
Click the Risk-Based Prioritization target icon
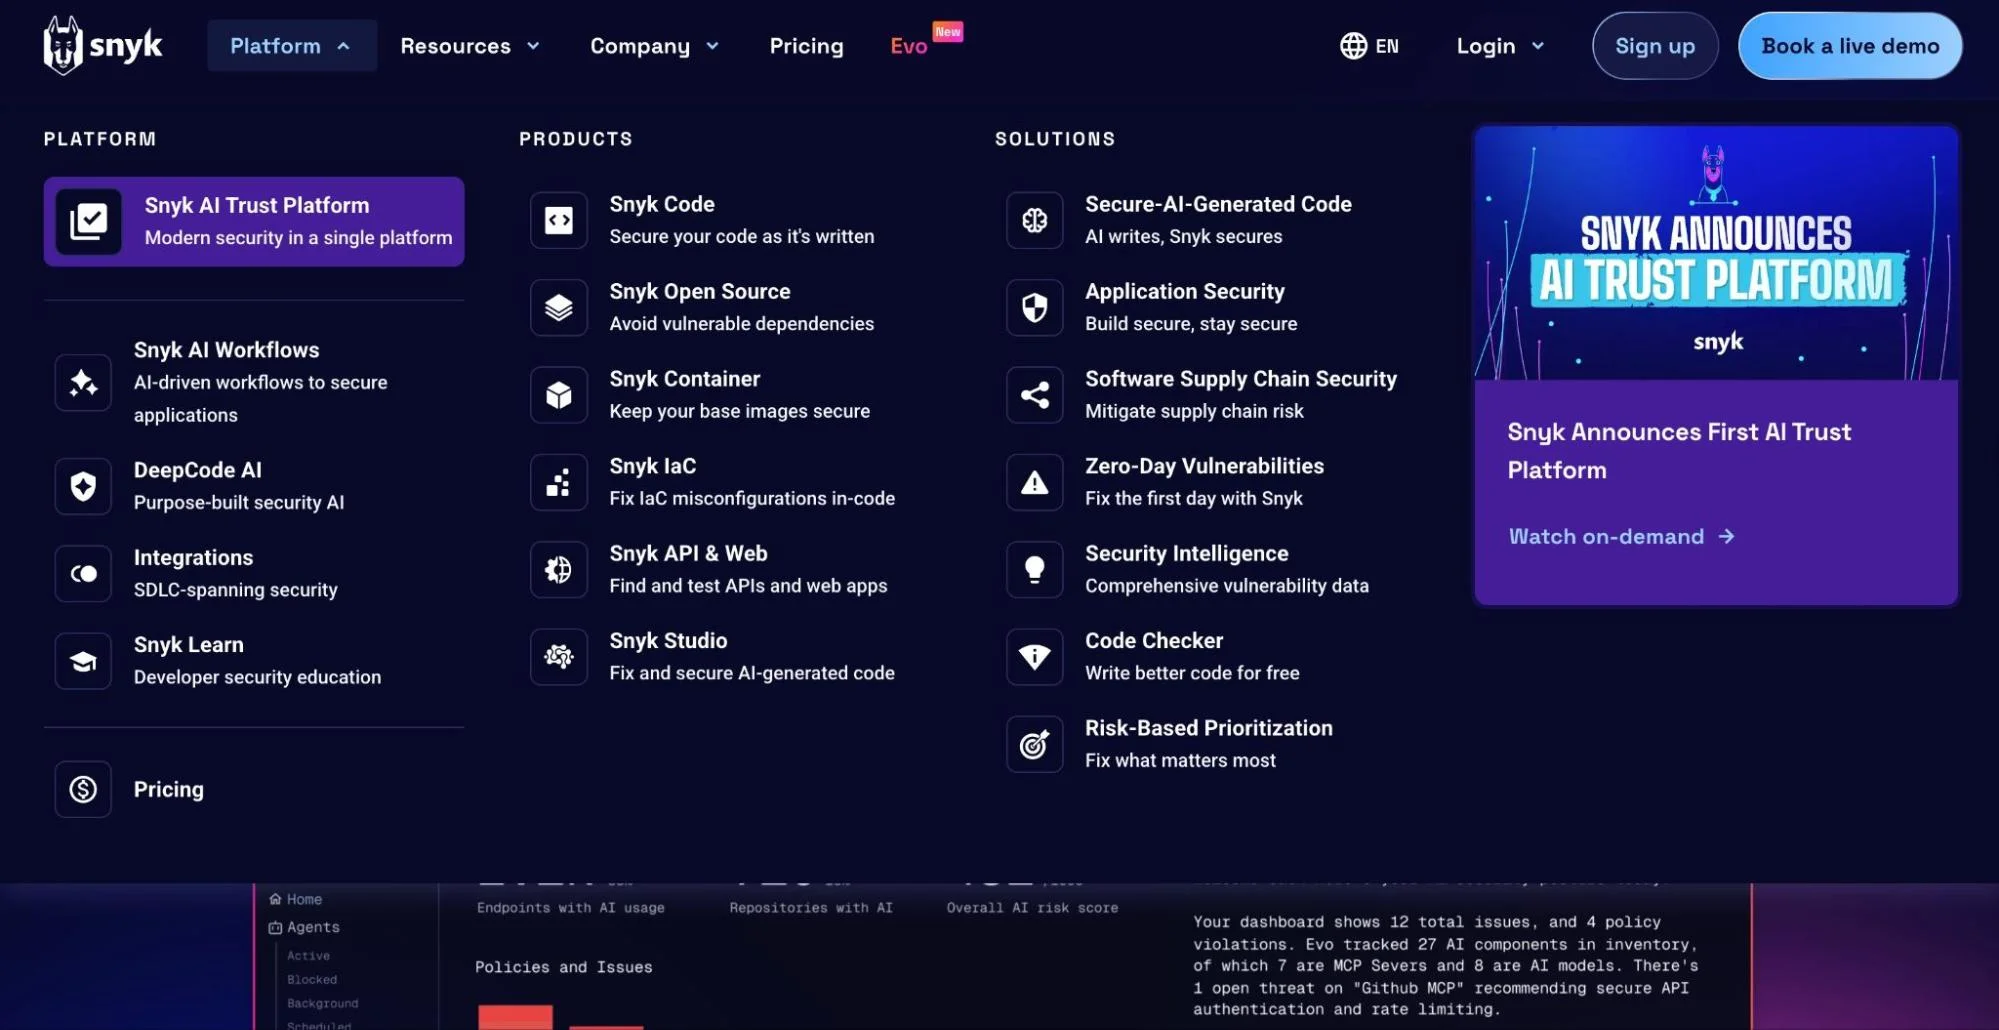(x=1034, y=744)
